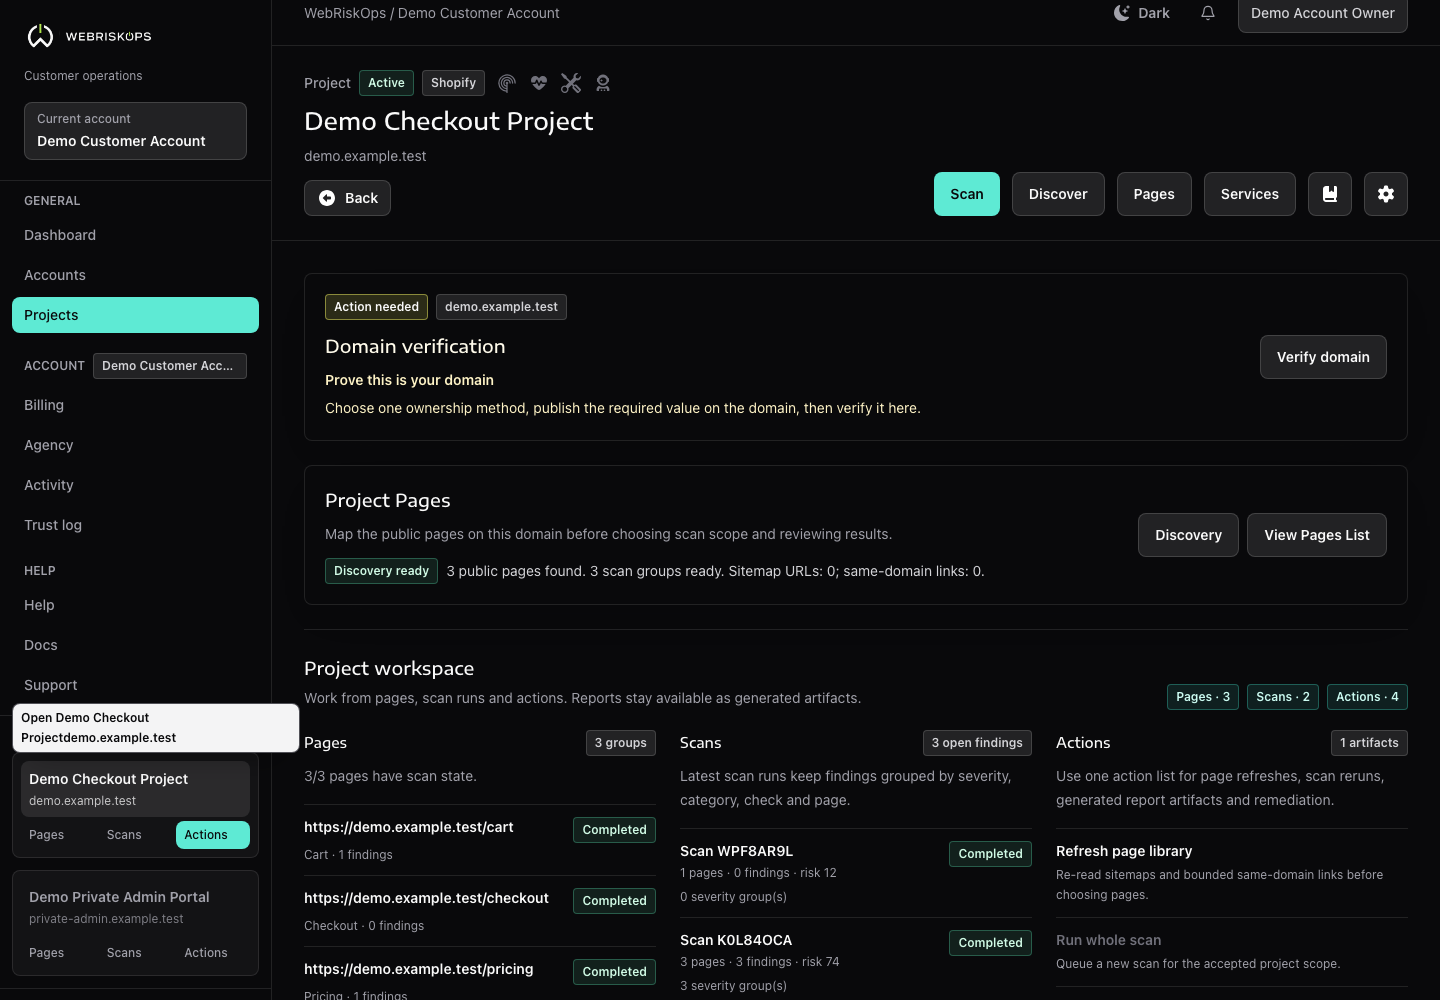Select Projects in the sidebar
Viewport: 1440px width, 1000px height.
click(x=135, y=315)
